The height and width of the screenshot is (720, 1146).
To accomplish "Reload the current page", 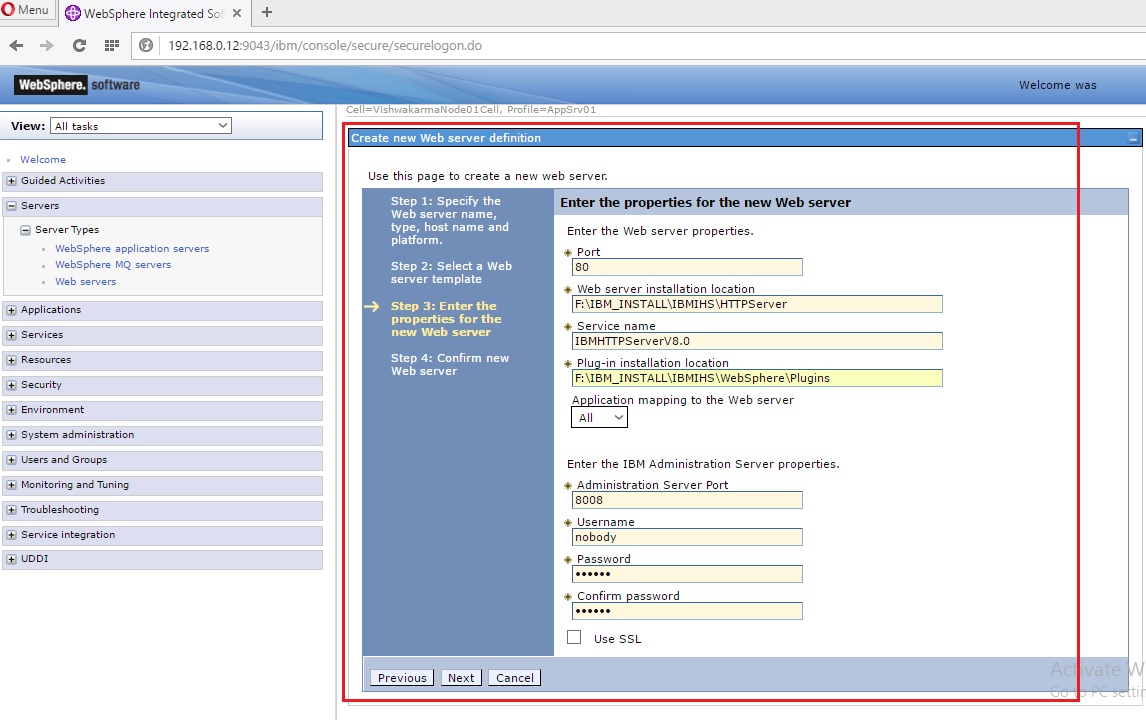I will tap(79, 45).
